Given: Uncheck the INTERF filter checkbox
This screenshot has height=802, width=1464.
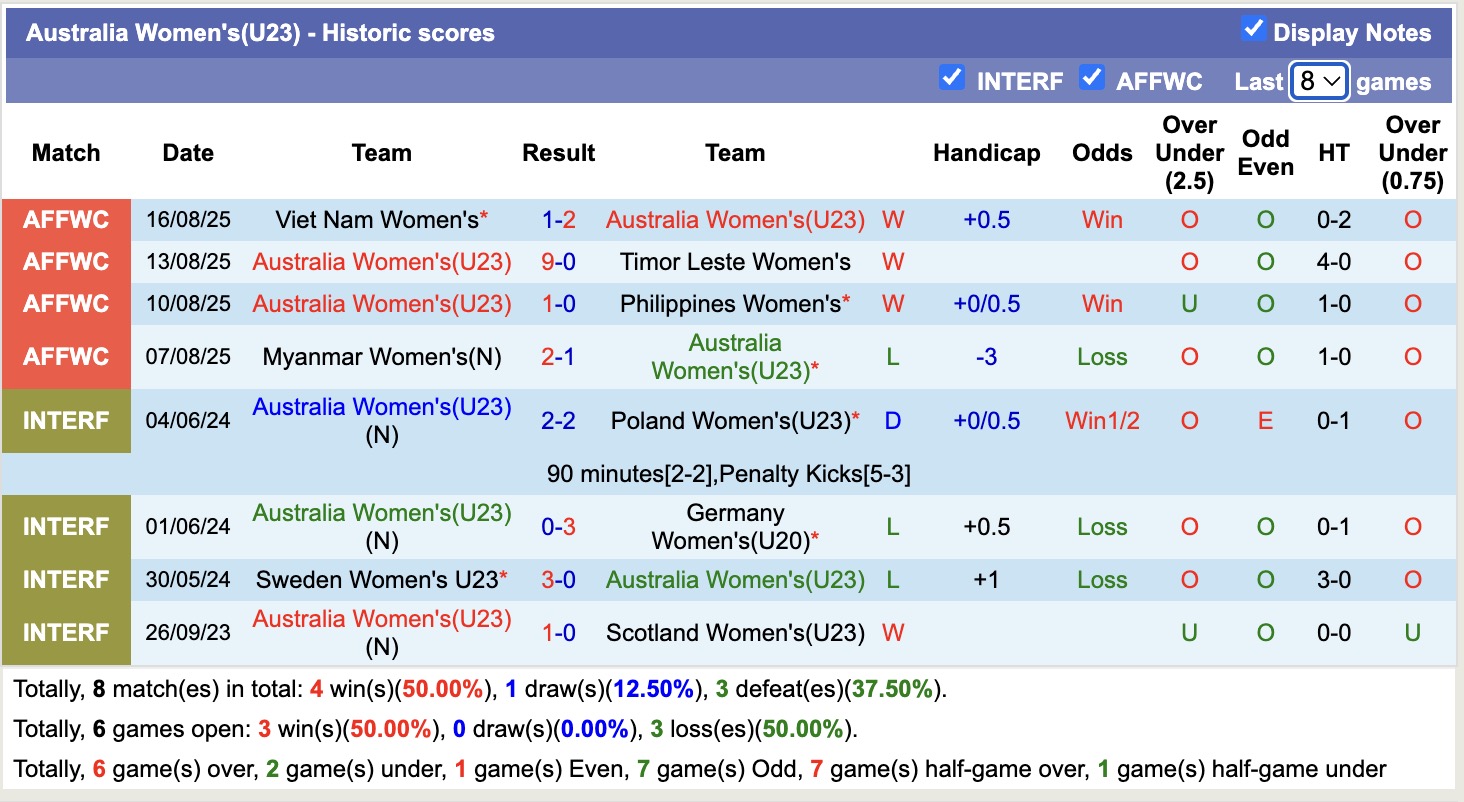Looking at the screenshot, I should [x=952, y=78].
